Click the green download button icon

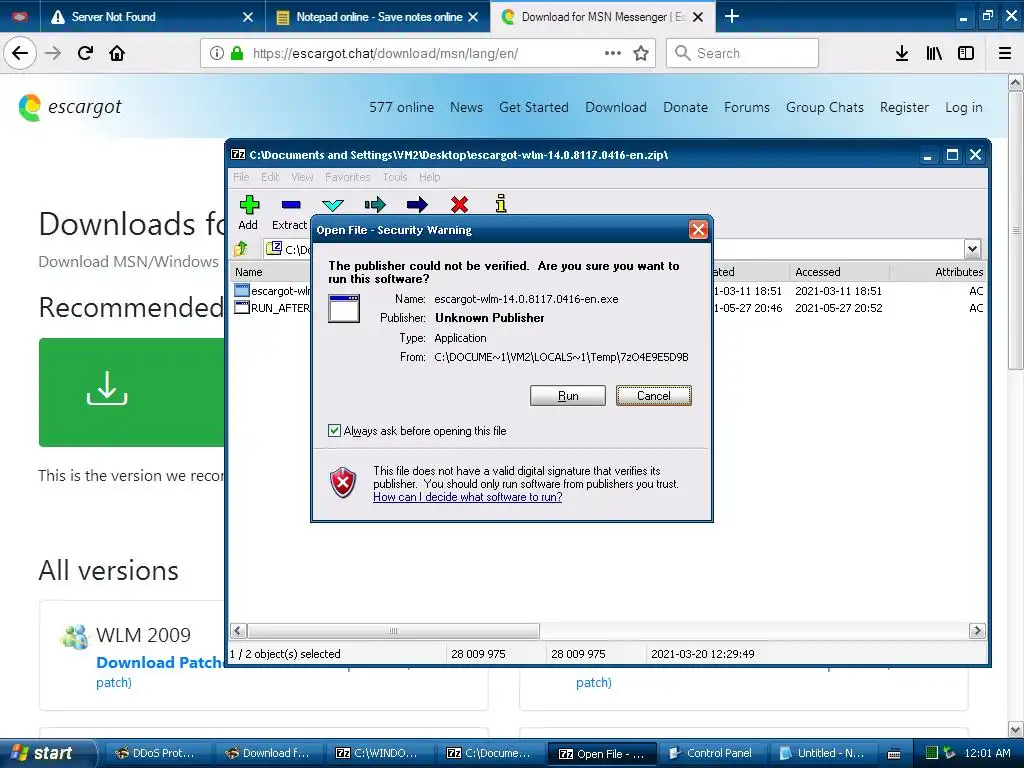pyautogui.click(x=107, y=388)
